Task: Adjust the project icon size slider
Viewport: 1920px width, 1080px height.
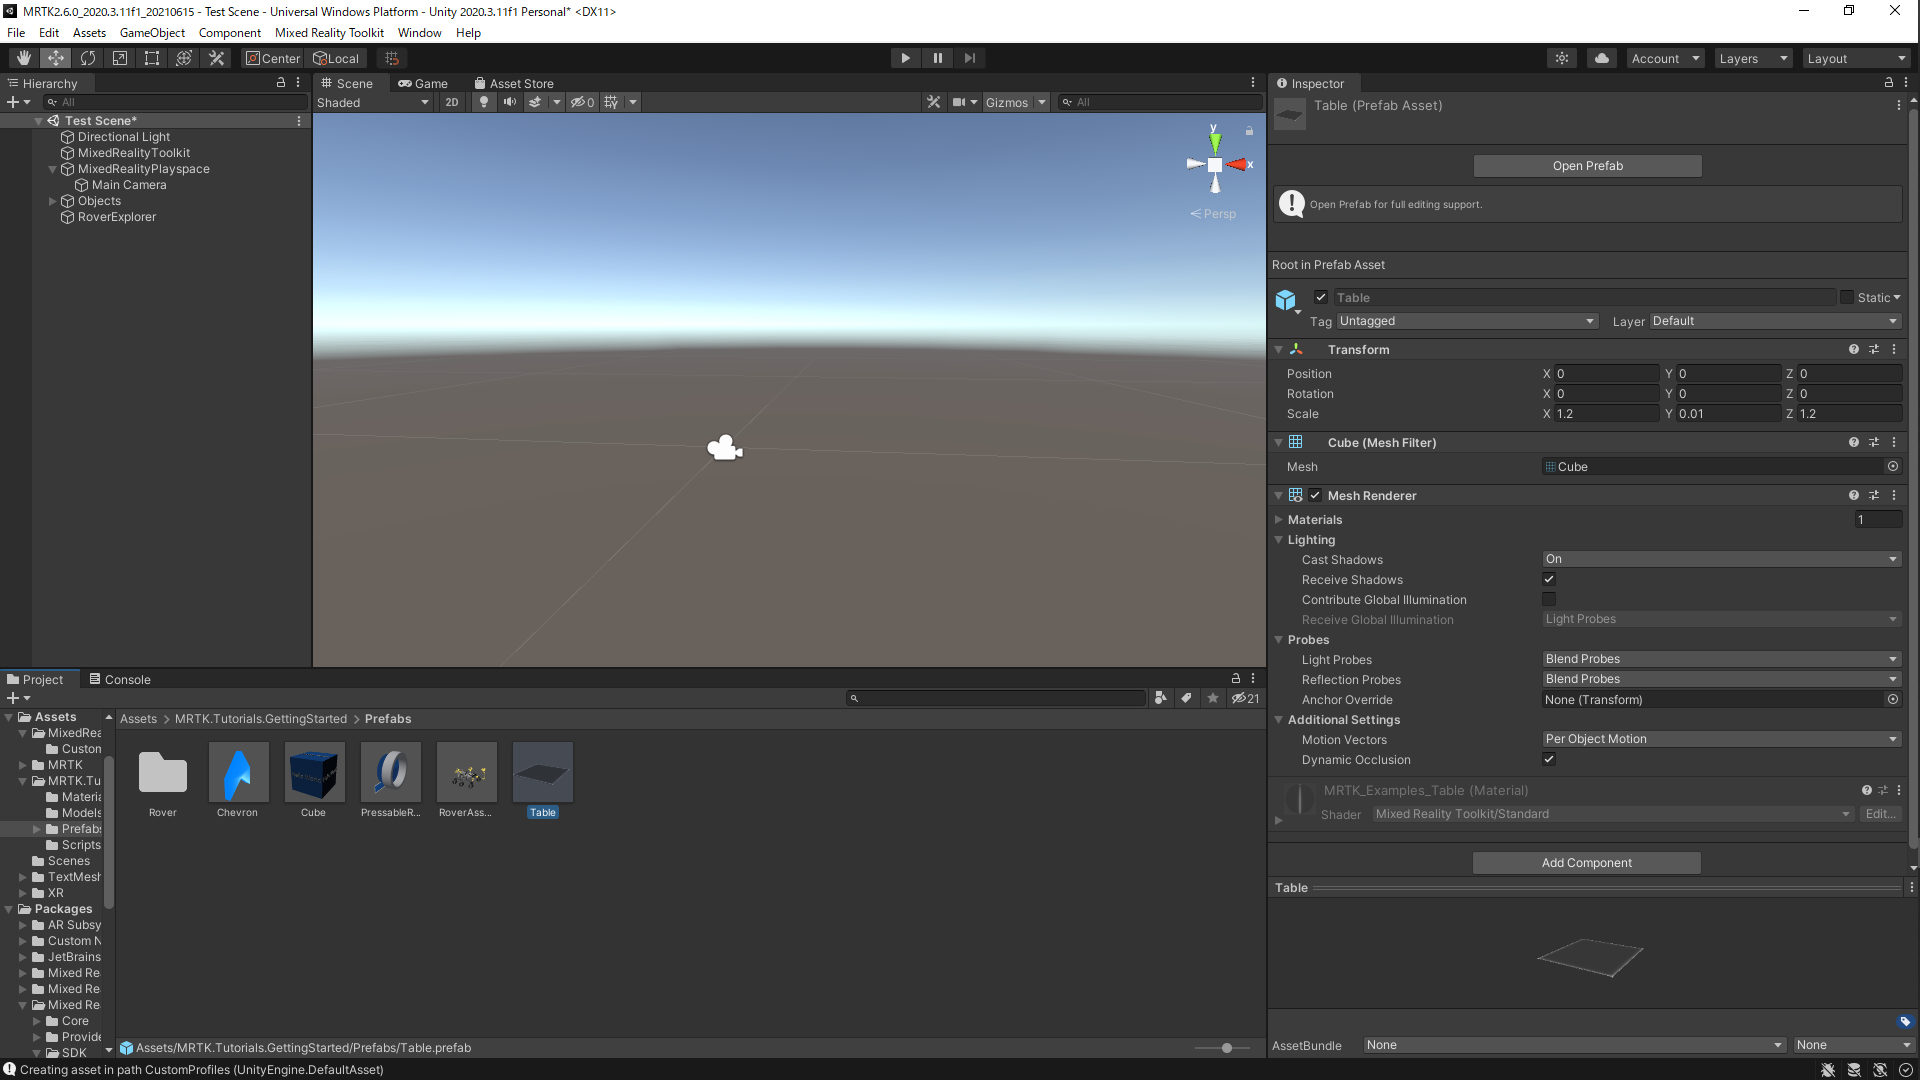Action: tap(1227, 1048)
